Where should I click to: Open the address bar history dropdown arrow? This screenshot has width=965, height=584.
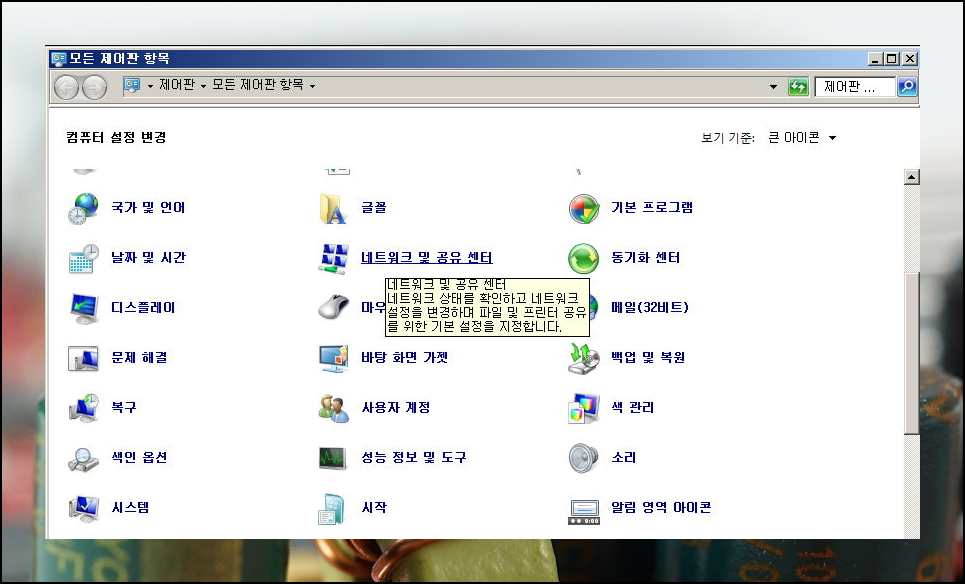pyautogui.click(x=774, y=87)
